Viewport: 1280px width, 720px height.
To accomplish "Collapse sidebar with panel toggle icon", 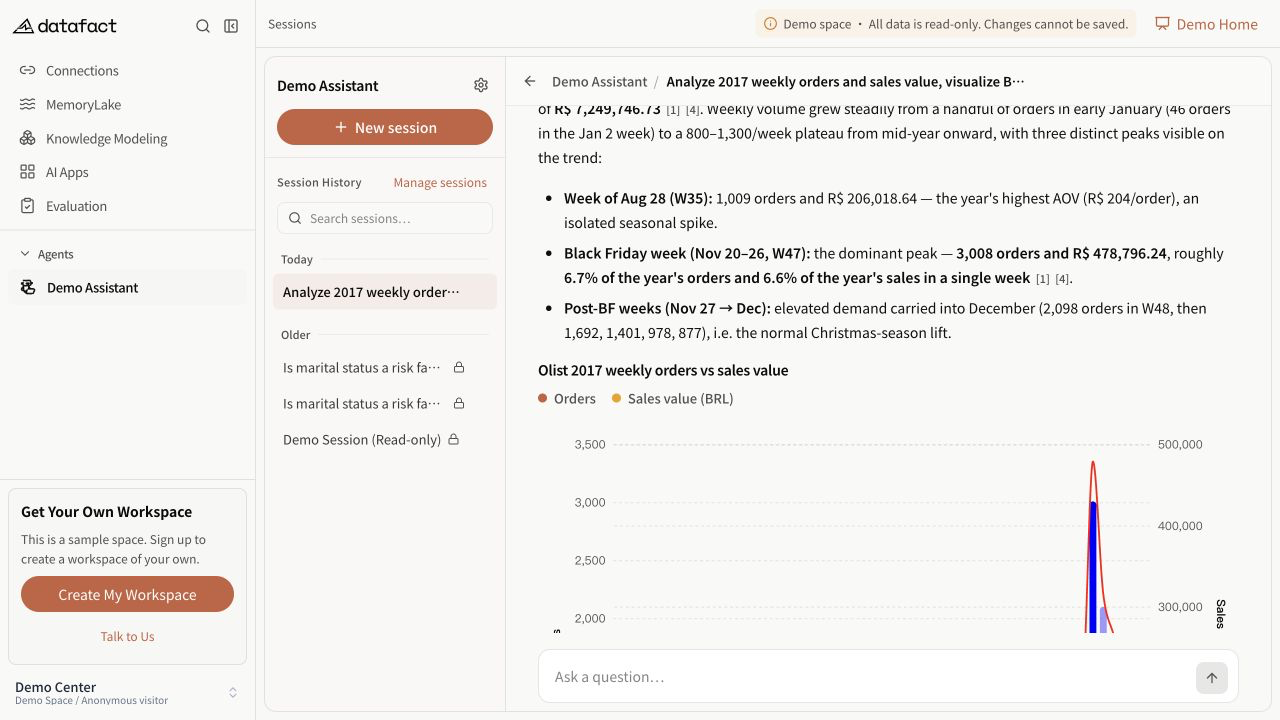I will tap(231, 26).
